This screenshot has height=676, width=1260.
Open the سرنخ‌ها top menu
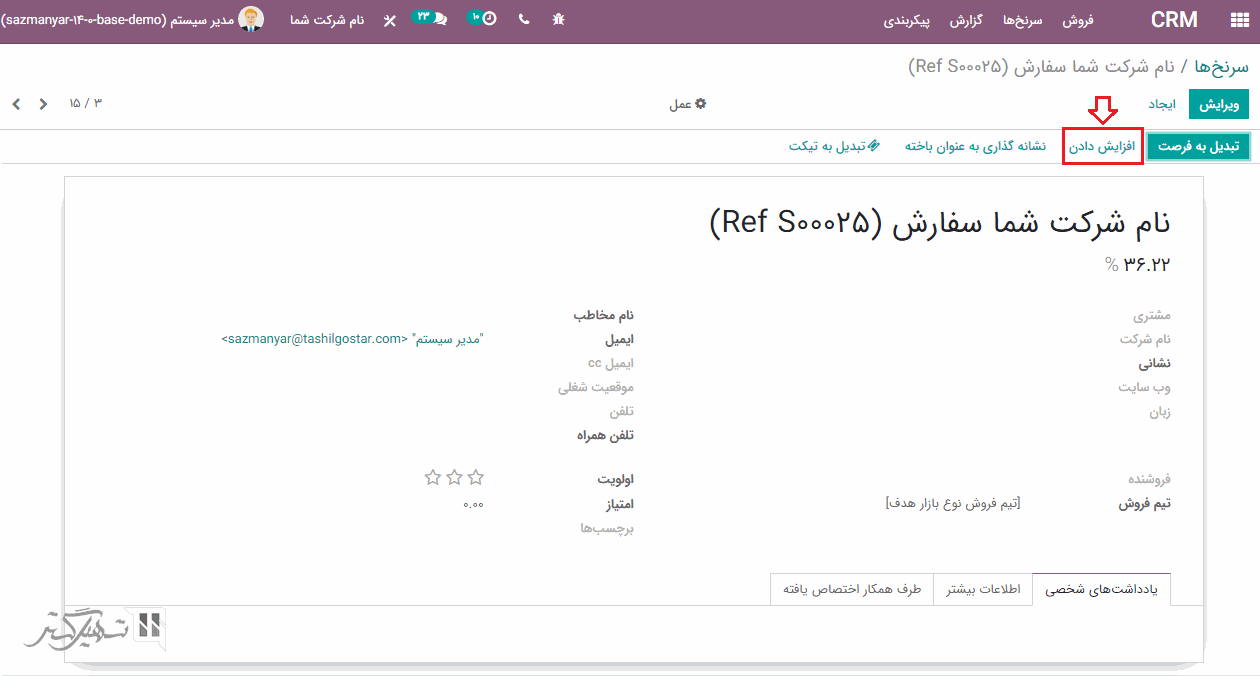click(1023, 20)
